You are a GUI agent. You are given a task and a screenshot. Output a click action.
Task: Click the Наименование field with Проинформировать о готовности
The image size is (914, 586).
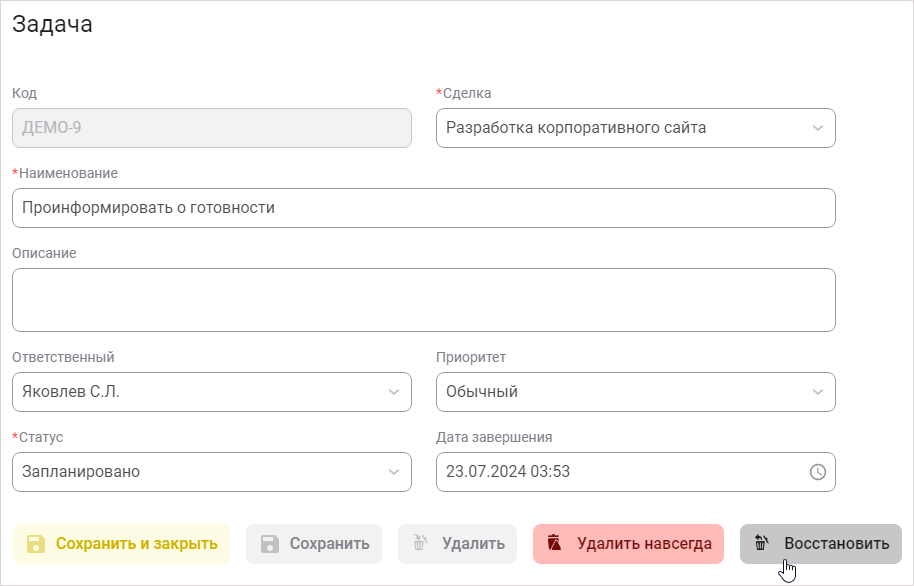(x=423, y=208)
